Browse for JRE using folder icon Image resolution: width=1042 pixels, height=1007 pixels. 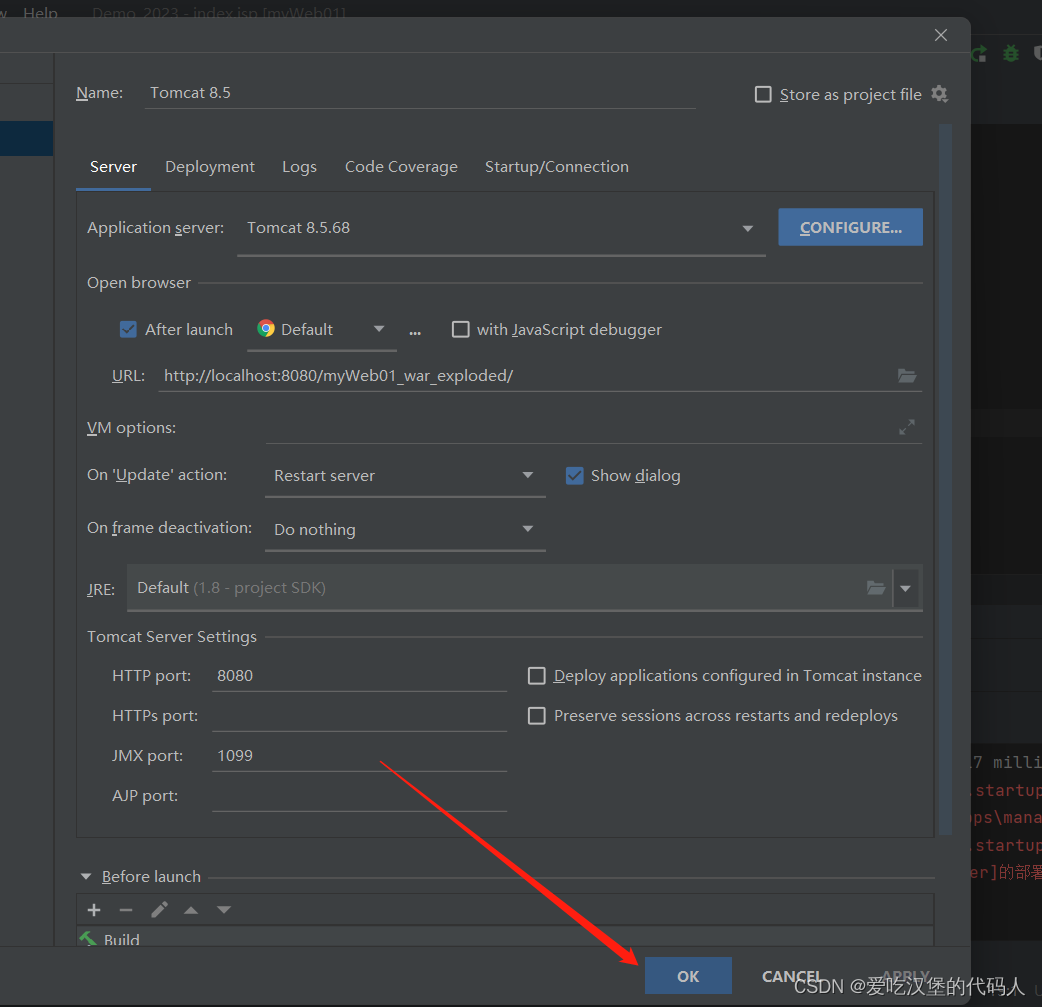pos(875,588)
